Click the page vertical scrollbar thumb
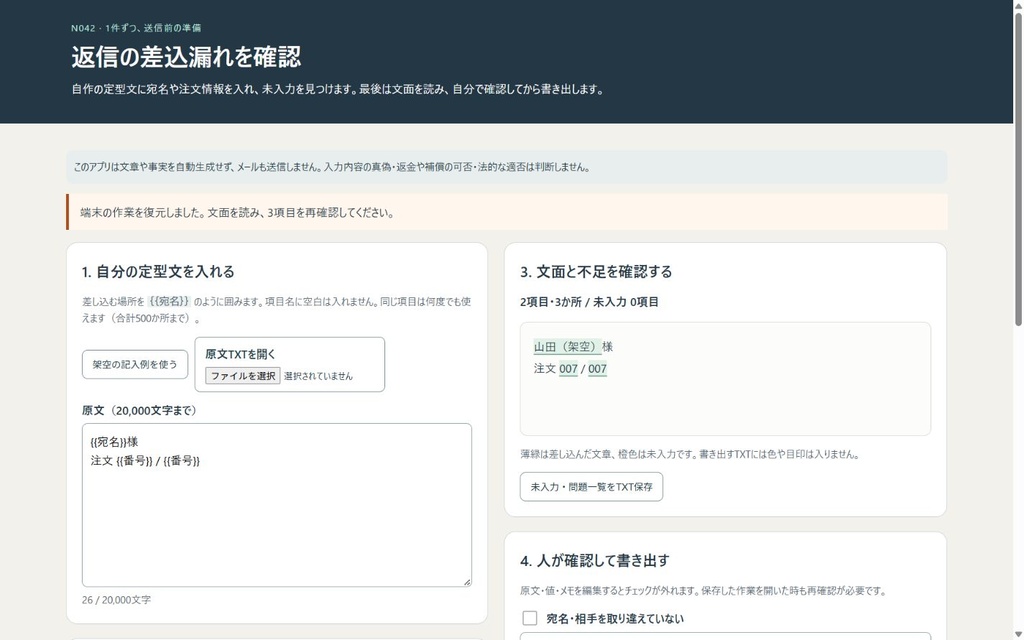1024x640 pixels. pyautogui.click(x=1018, y=168)
